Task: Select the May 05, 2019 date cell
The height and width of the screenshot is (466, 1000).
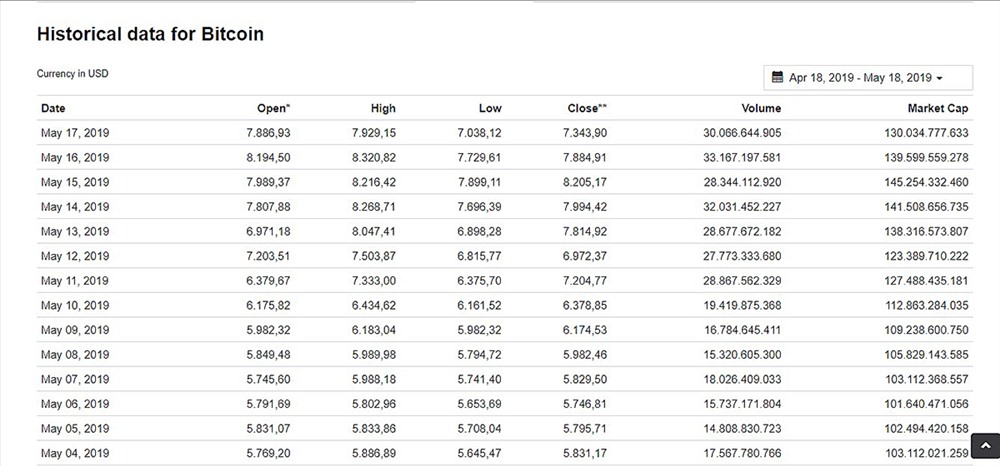Action: pyautogui.click(x=75, y=428)
